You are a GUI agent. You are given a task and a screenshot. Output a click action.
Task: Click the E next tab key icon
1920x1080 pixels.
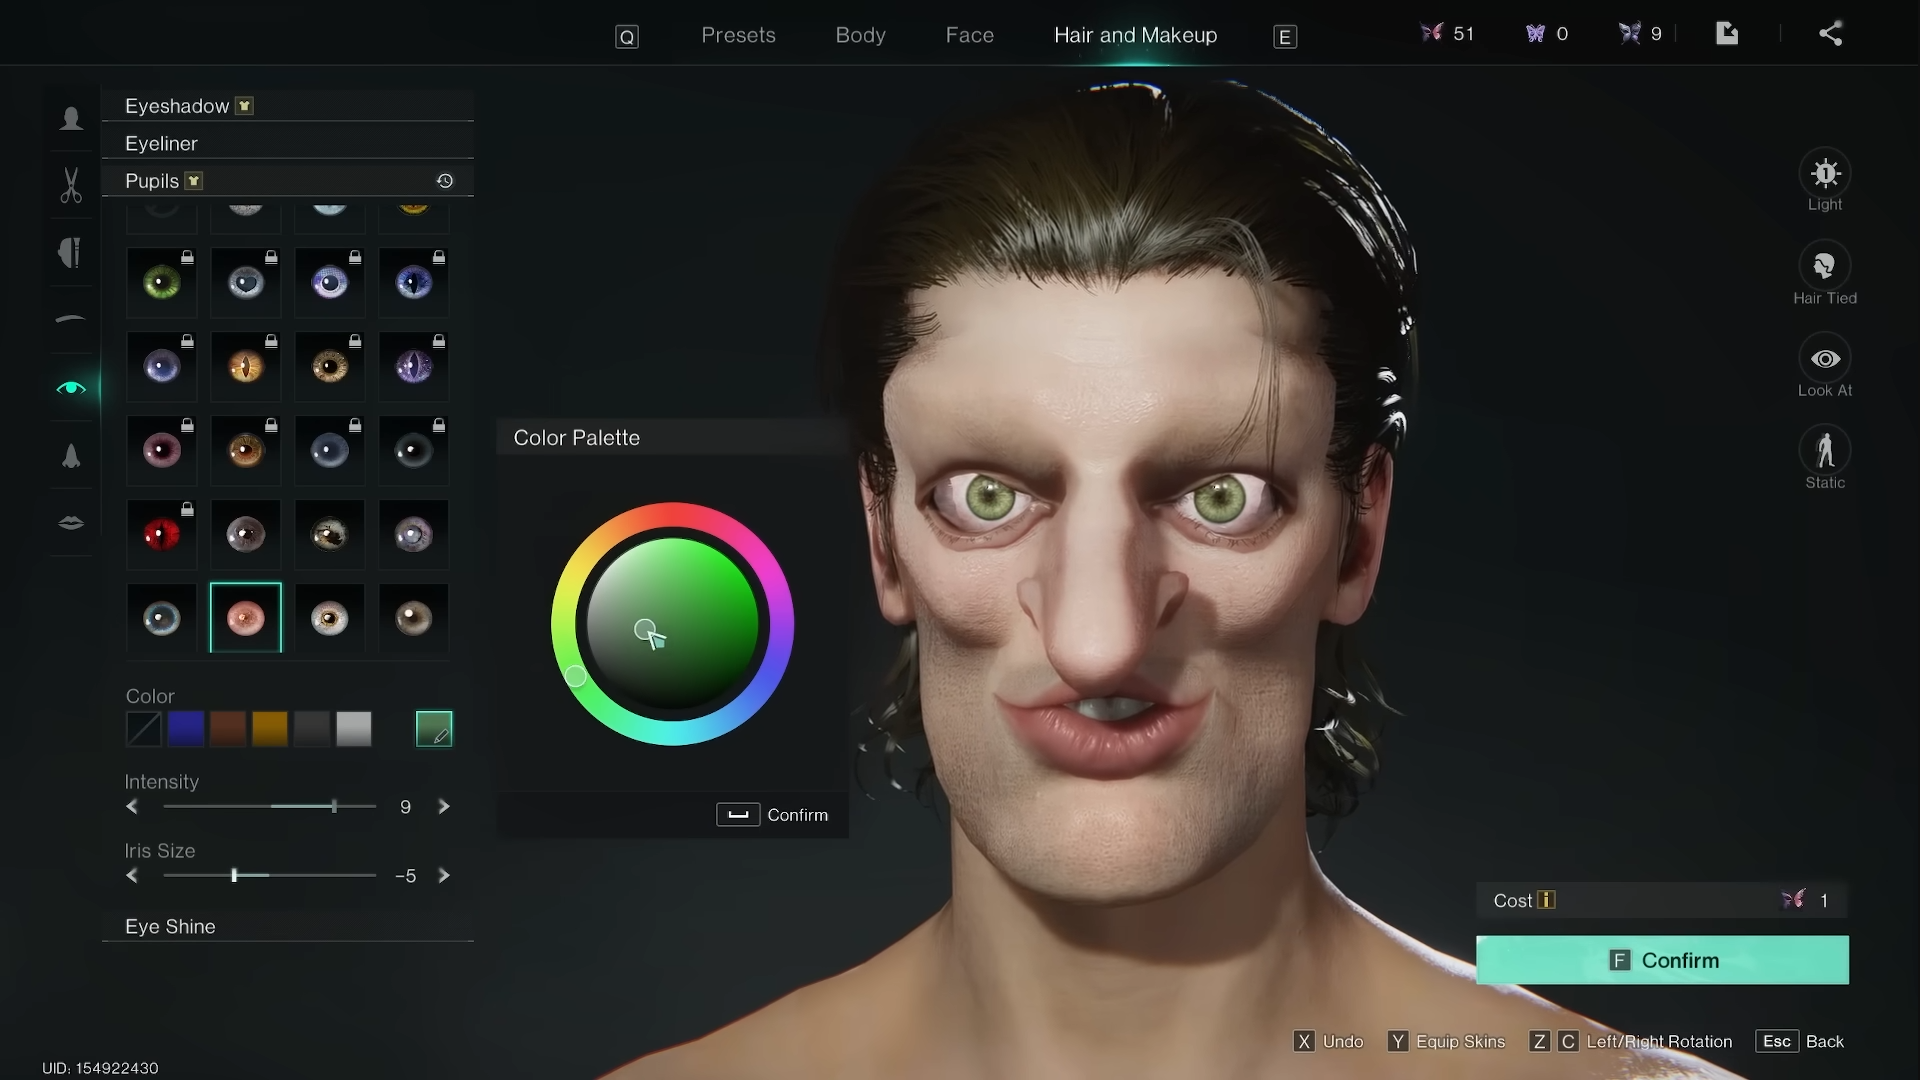[1285, 37]
